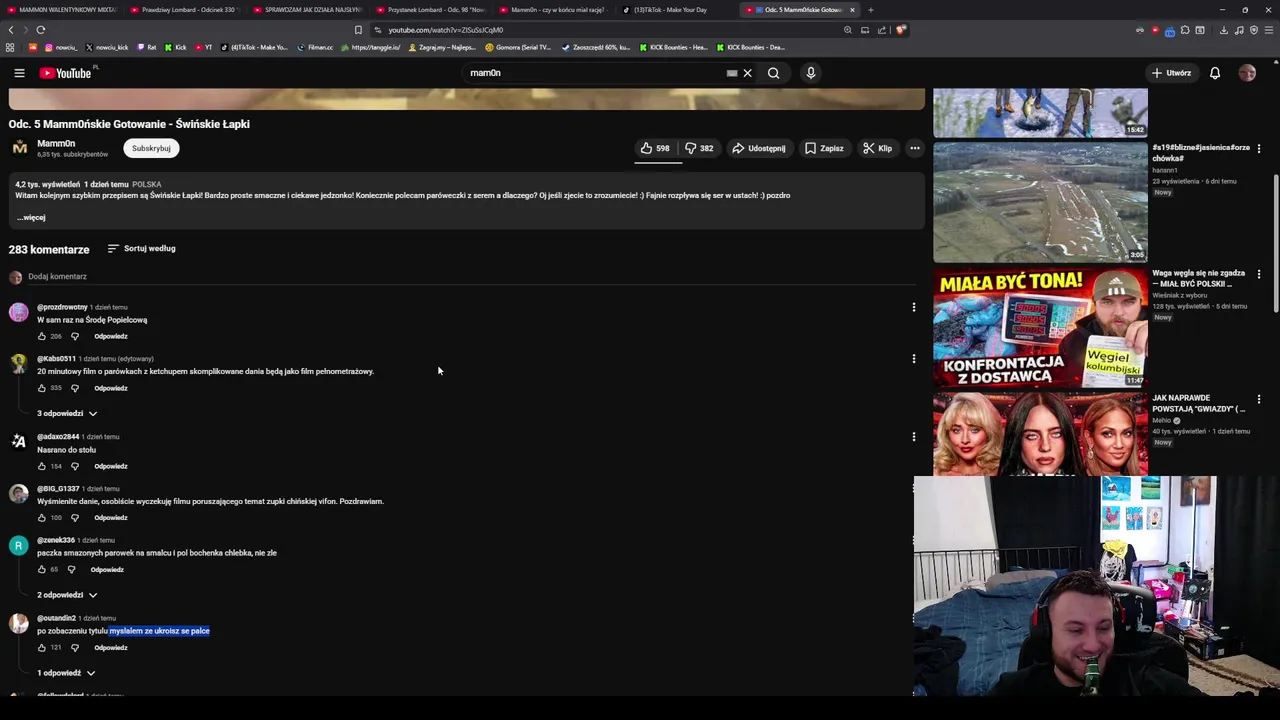Reply to @BIG_G1337 with Odpowiedz
1280x720 pixels.
(111, 518)
